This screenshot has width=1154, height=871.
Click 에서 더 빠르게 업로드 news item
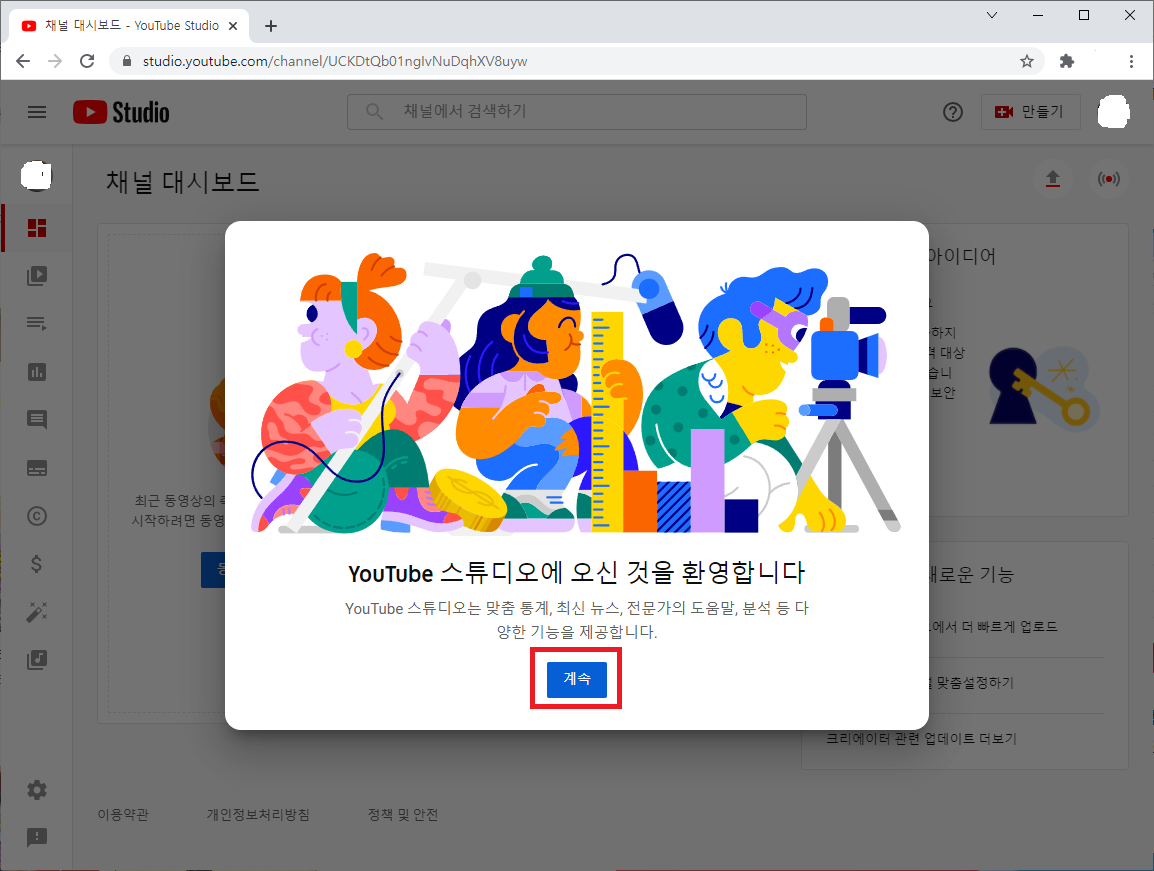pyautogui.click(x=994, y=627)
